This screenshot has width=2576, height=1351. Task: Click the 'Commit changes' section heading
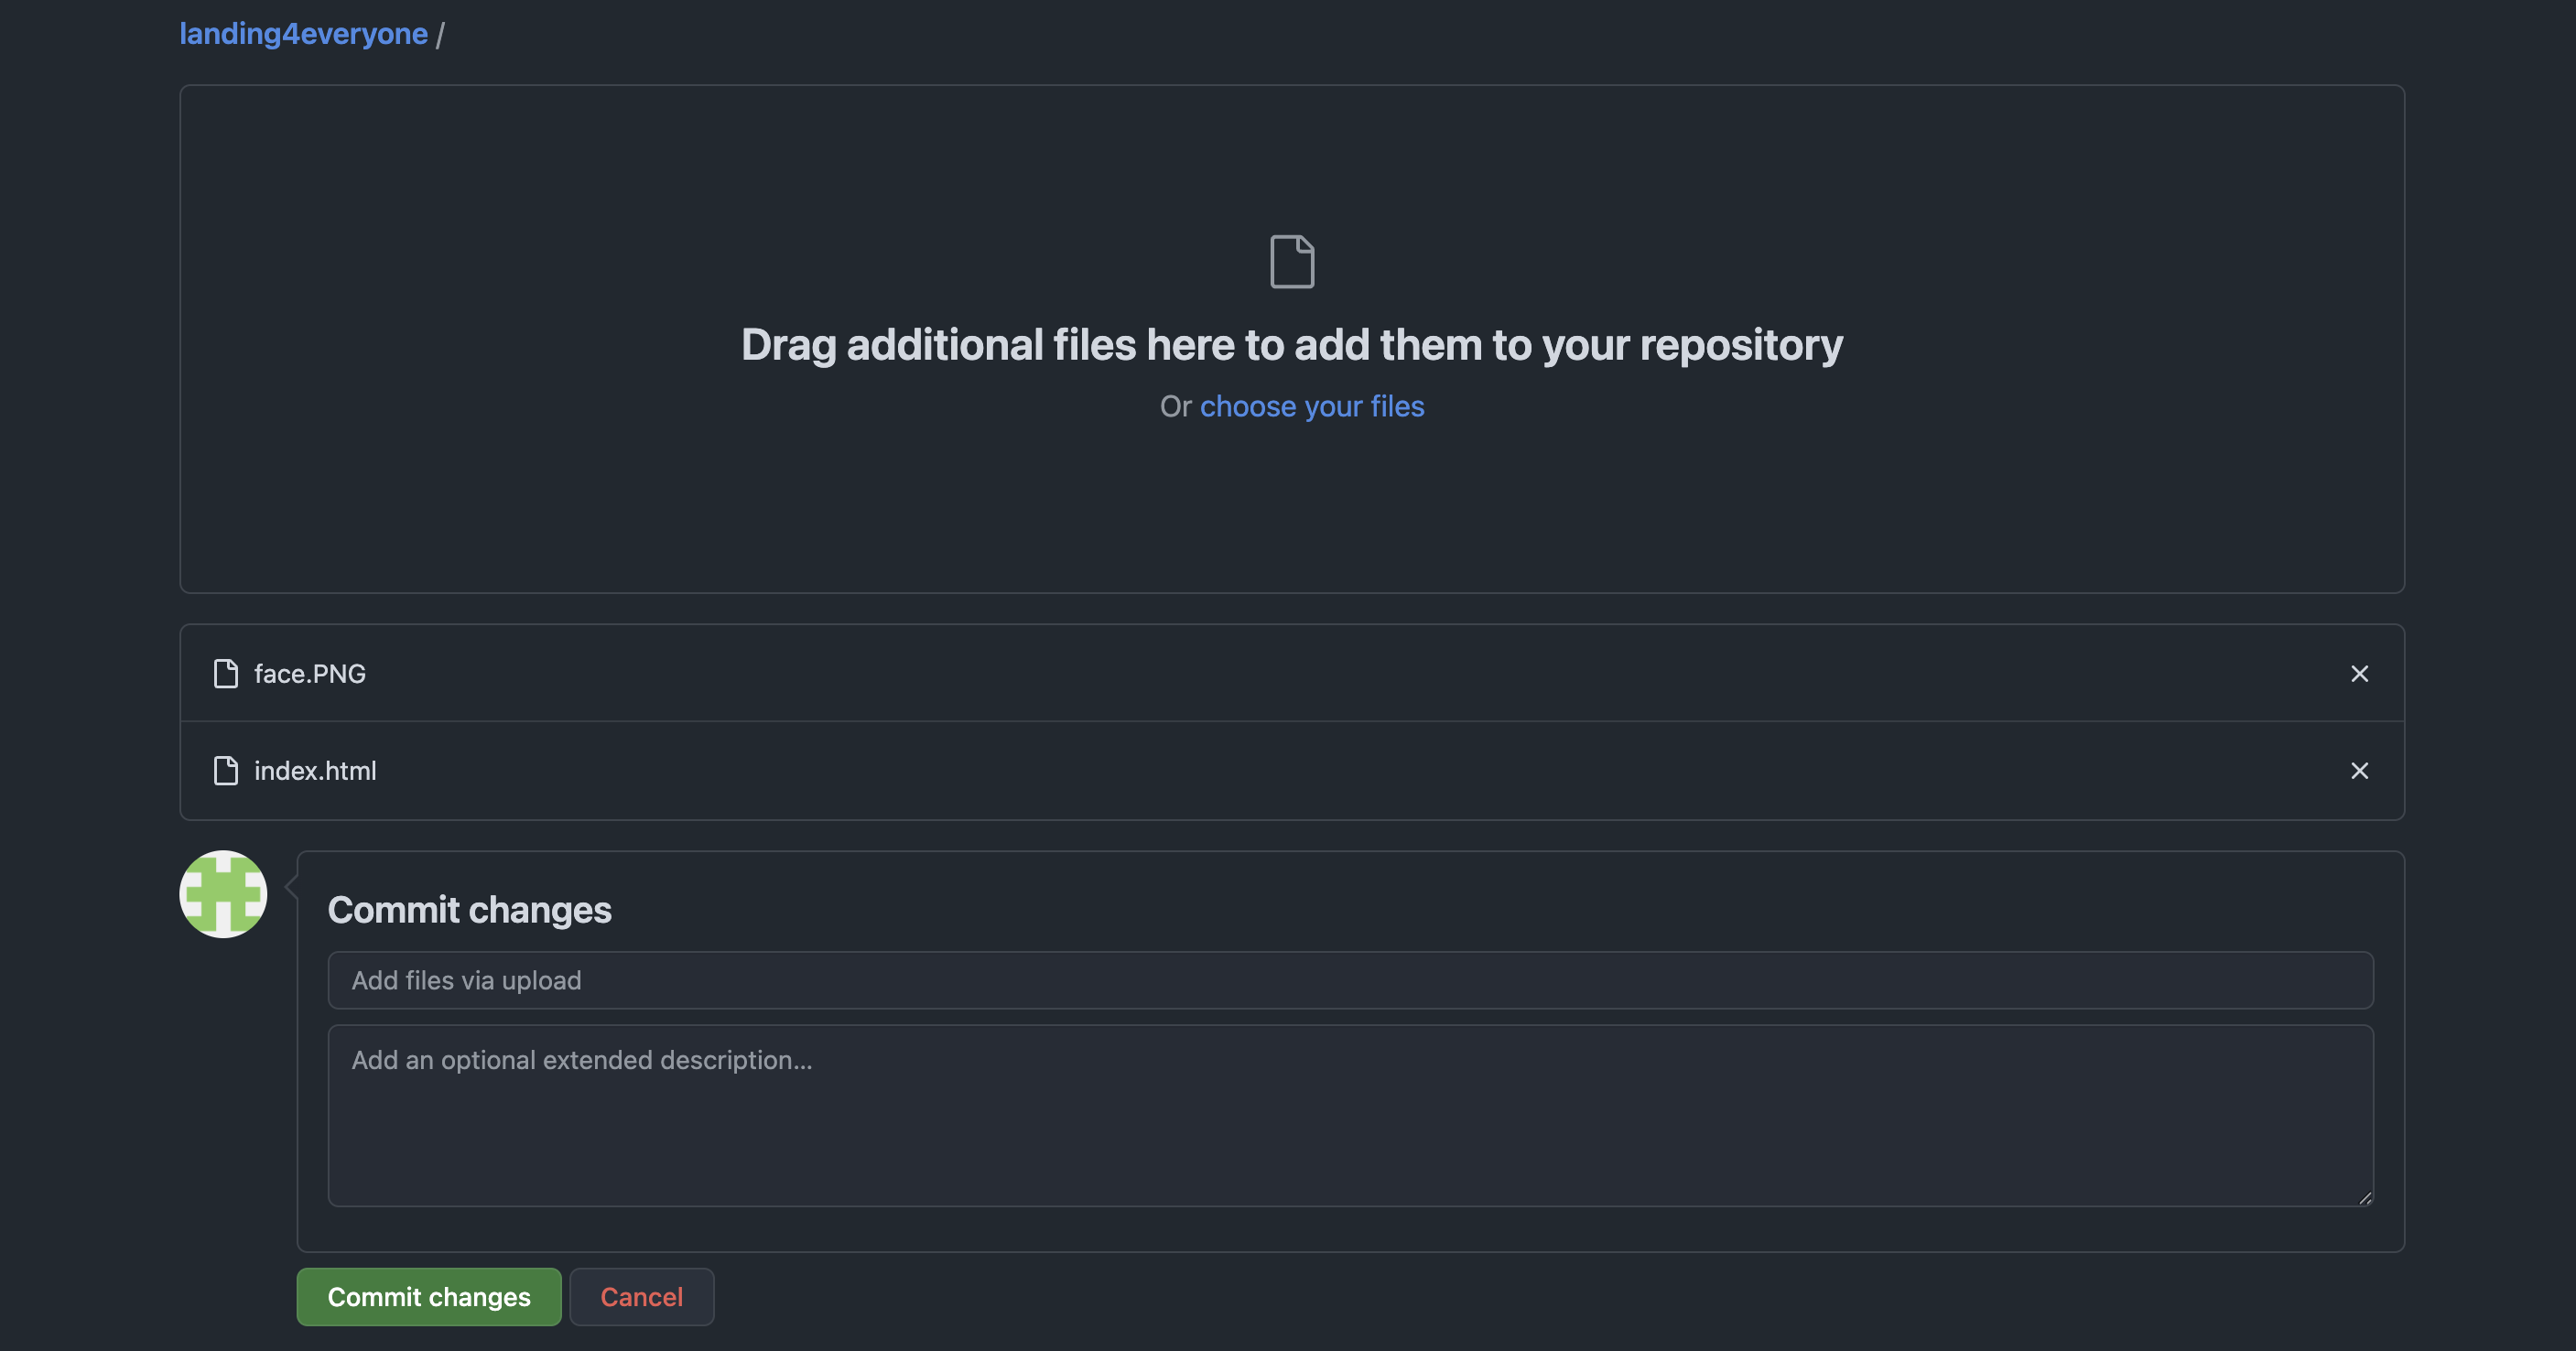tap(469, 910)
